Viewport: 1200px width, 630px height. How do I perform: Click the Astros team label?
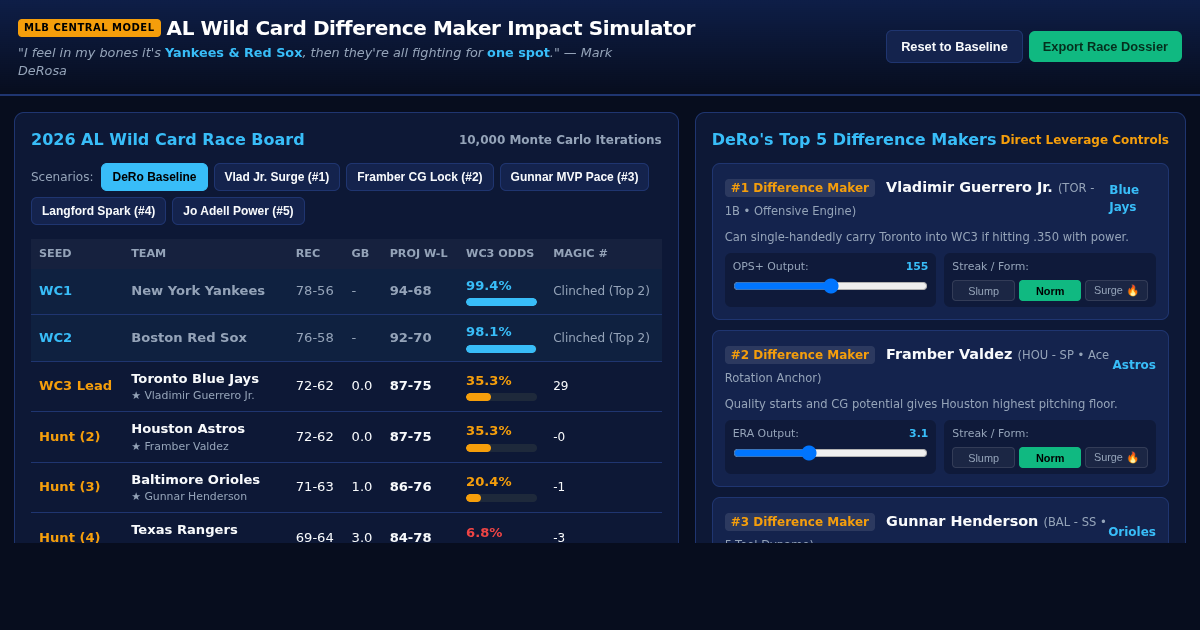tap(1134, 365)
